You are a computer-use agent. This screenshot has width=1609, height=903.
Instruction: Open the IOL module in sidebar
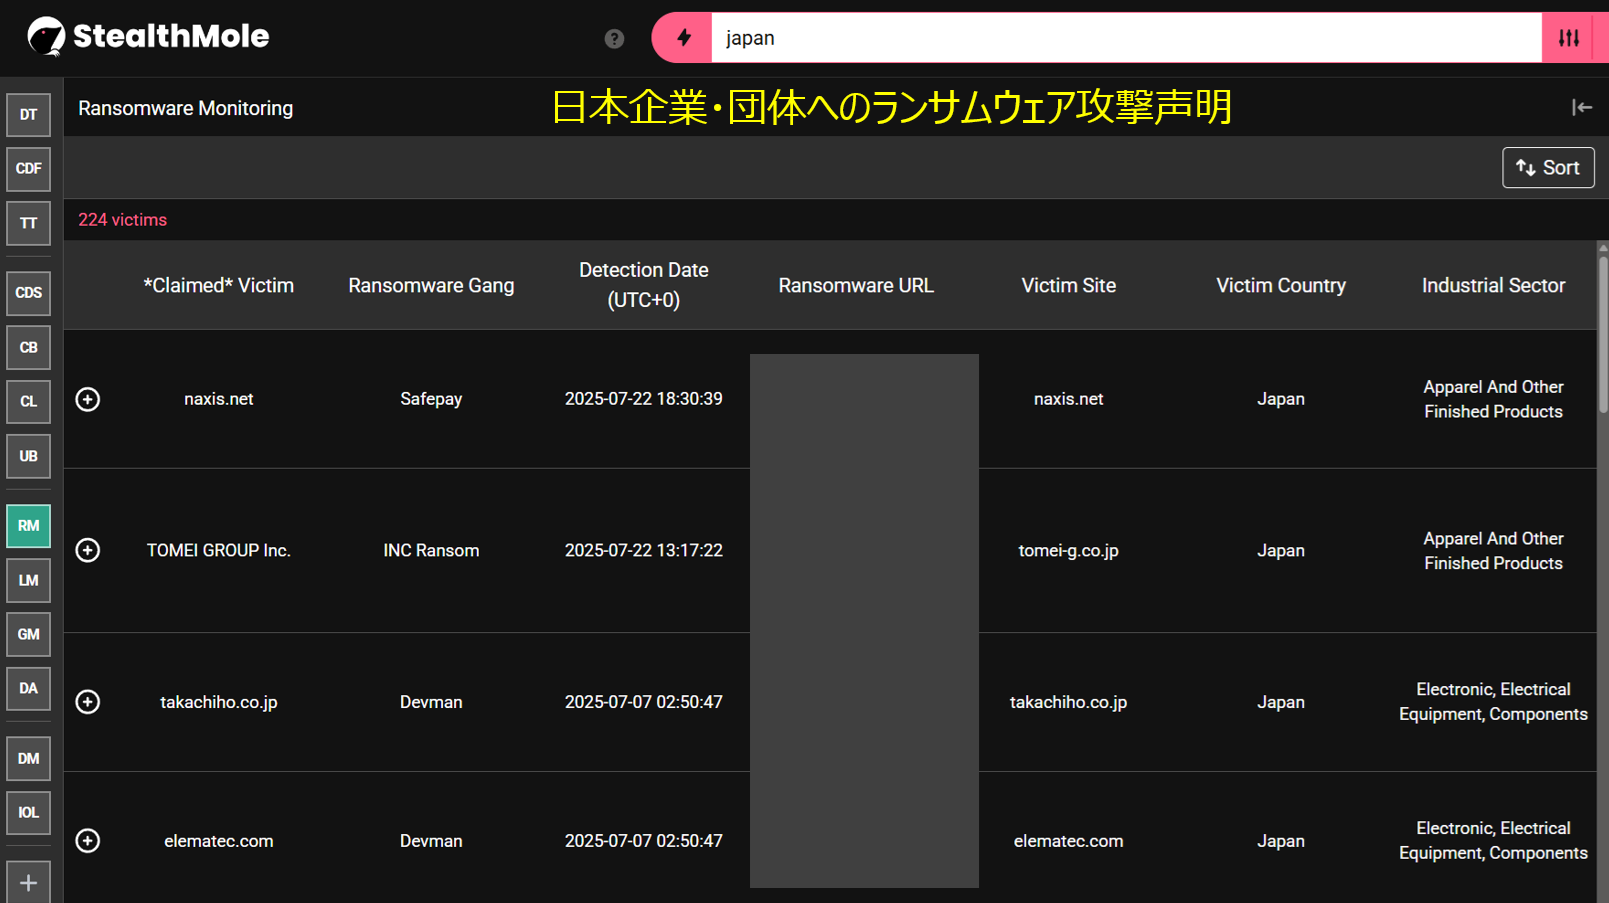[28, 813]
